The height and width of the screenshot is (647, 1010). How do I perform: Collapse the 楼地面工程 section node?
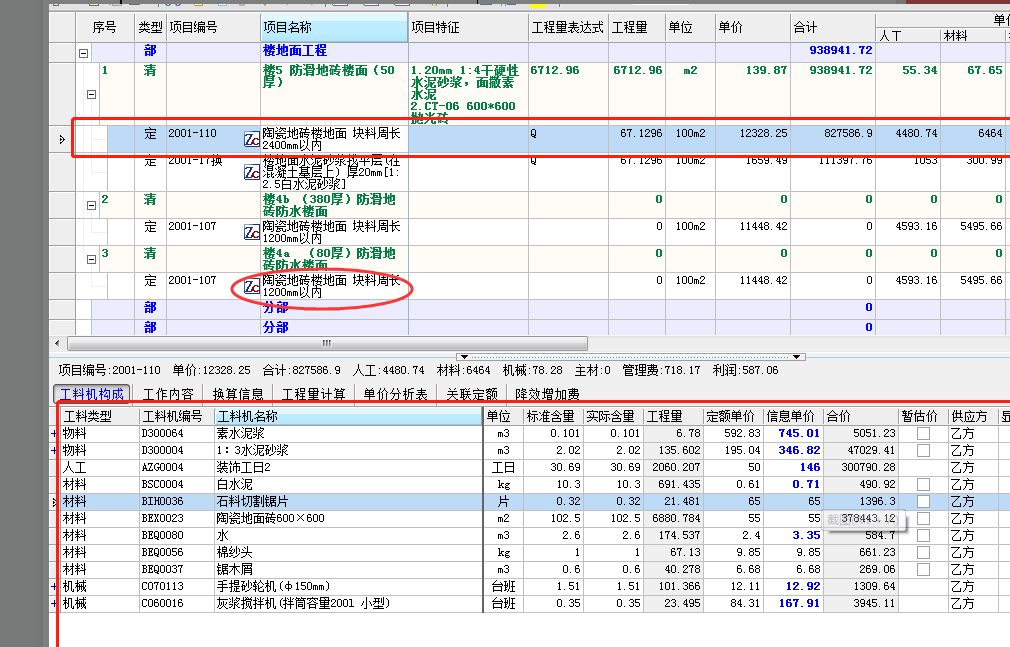pos(84,53)
